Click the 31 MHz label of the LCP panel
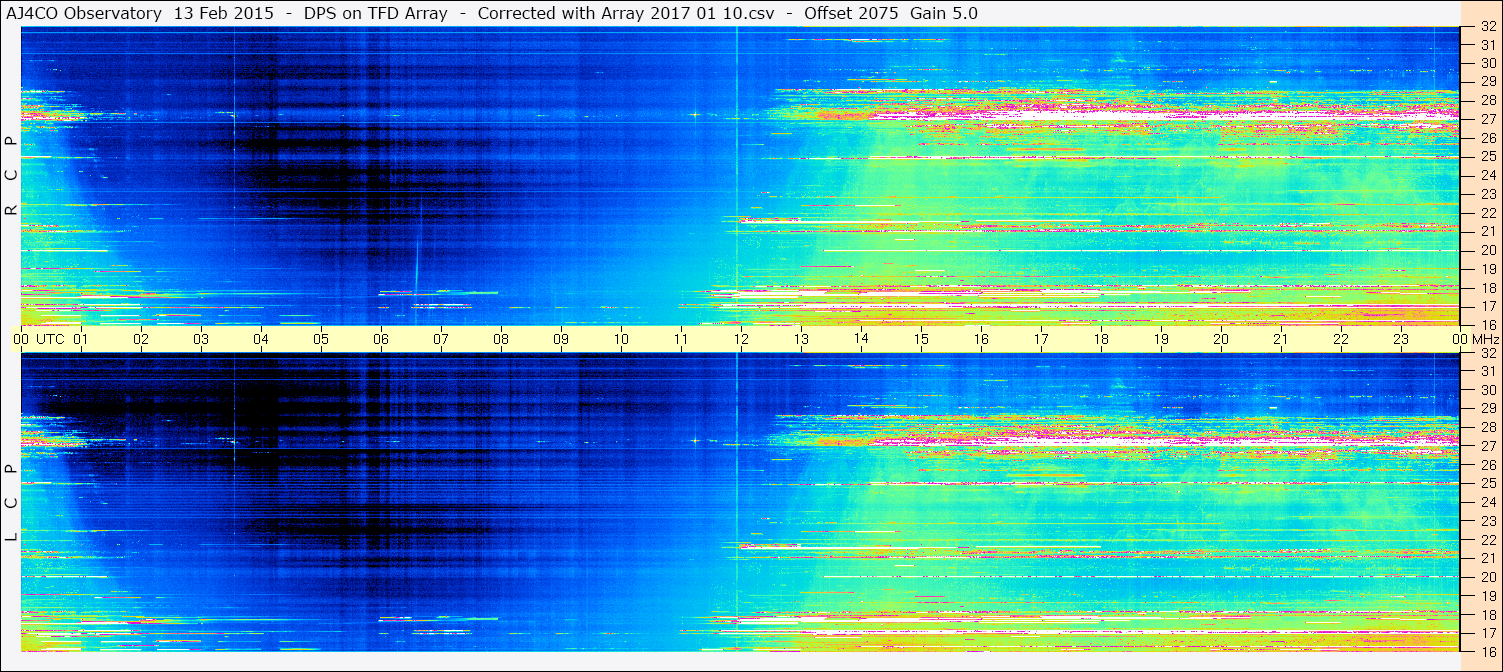 tap(1487, 371)
